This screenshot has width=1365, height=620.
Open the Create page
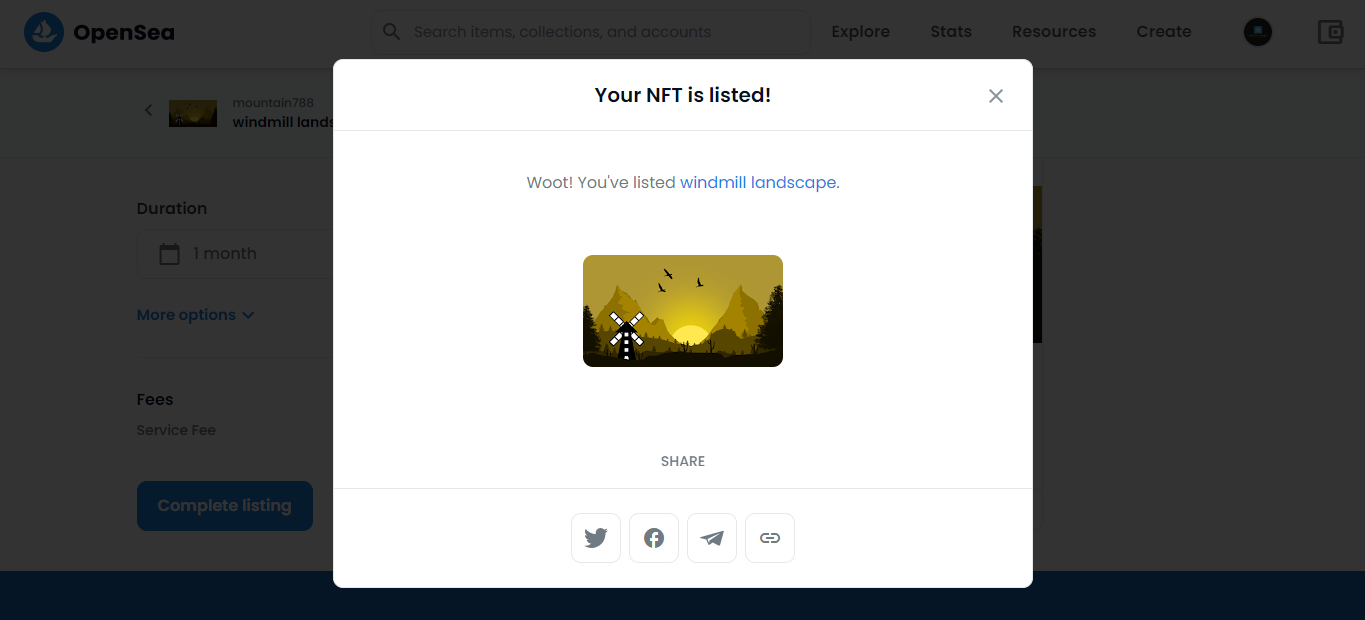coord(1164,32)
